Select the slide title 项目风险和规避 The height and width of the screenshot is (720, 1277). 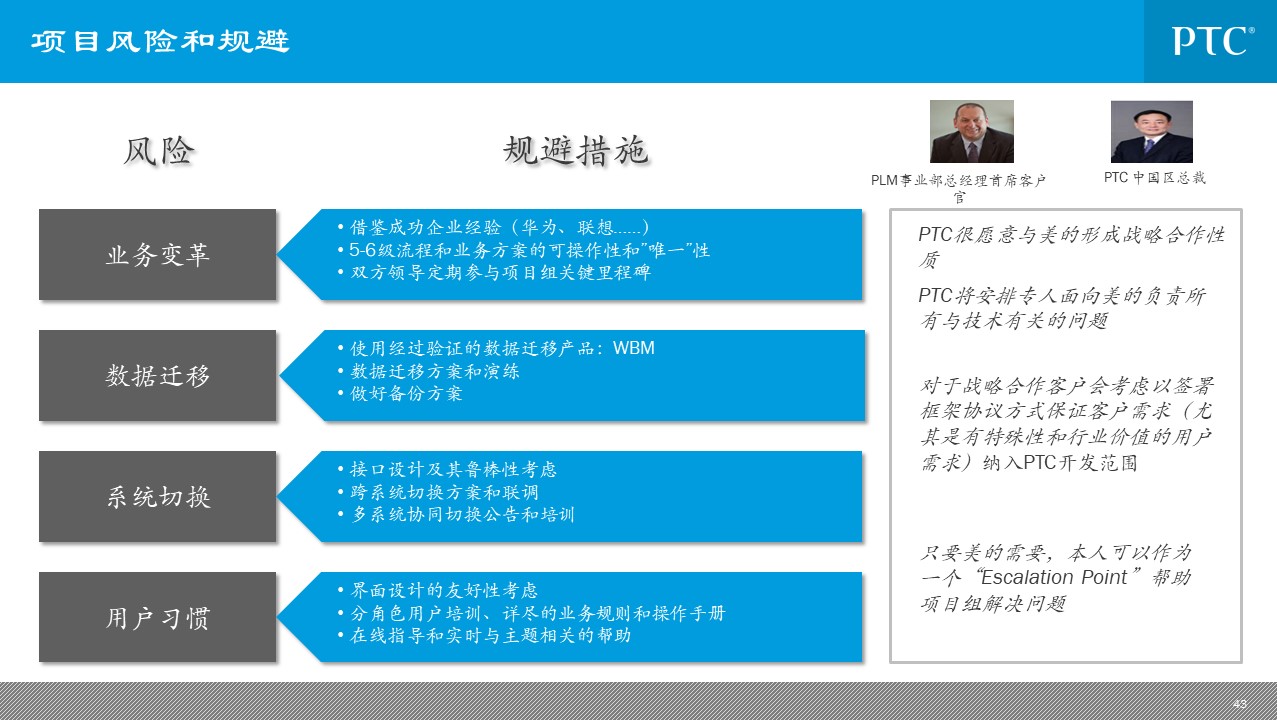tap(160, 42)
